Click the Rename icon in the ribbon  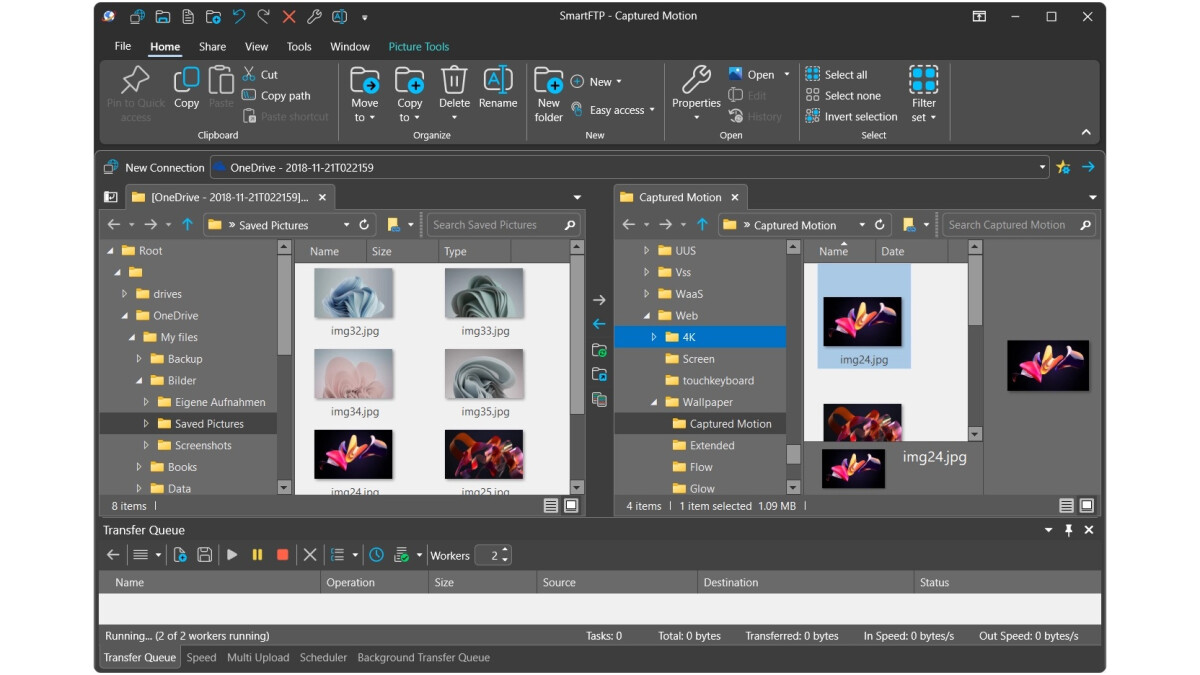tap(498, 80)
